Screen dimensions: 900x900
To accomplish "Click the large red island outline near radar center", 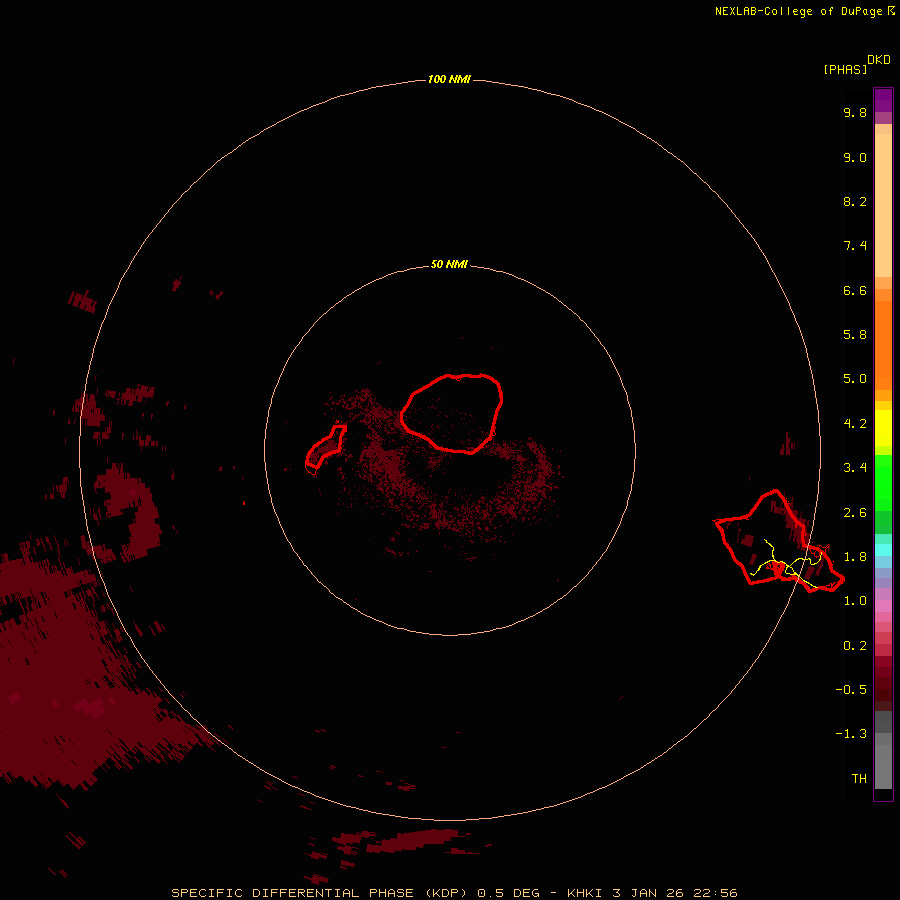I will pyautogui.click(x=451, y=414).
